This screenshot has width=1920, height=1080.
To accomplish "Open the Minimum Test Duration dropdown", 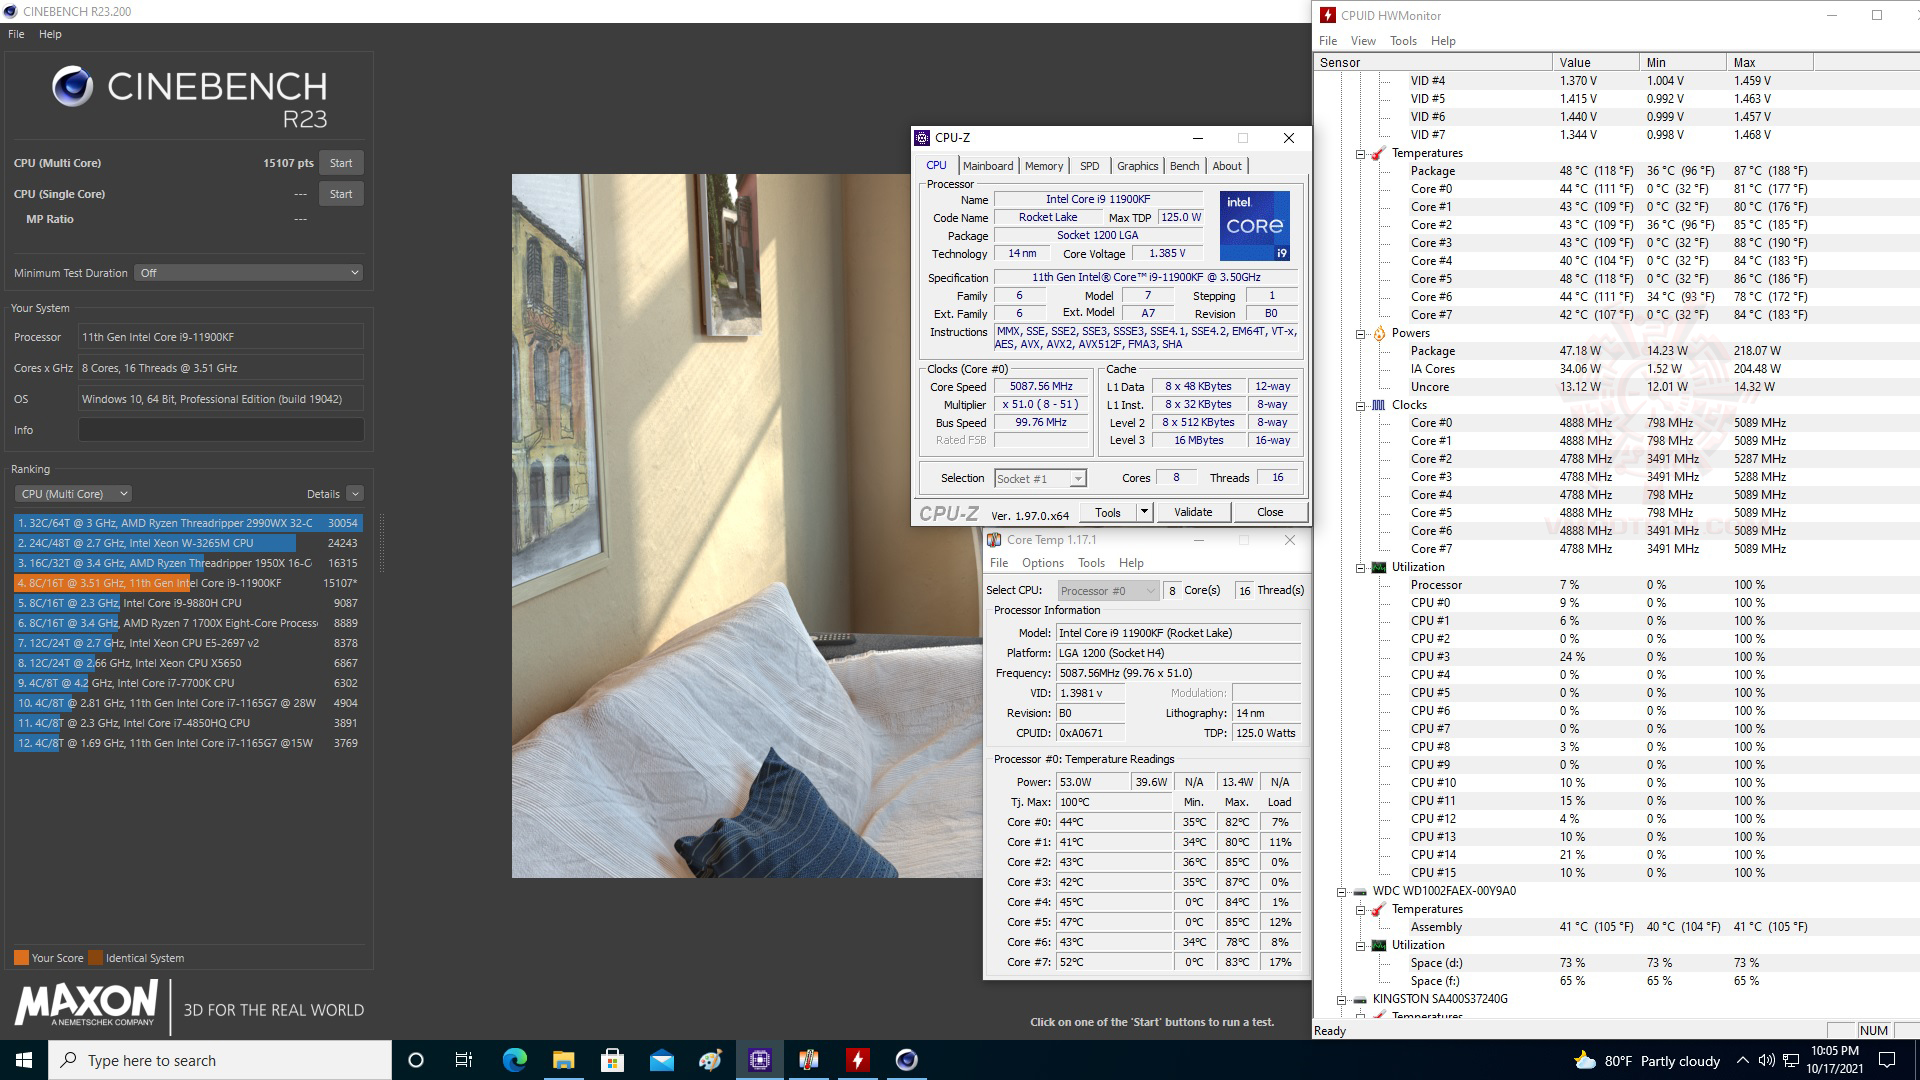I will (x=248, y=273).
